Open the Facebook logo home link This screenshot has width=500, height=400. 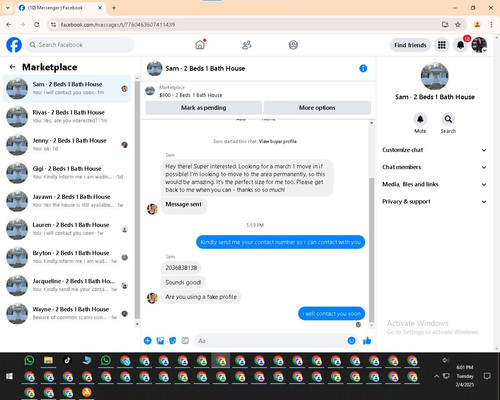[x=14, y=45]
